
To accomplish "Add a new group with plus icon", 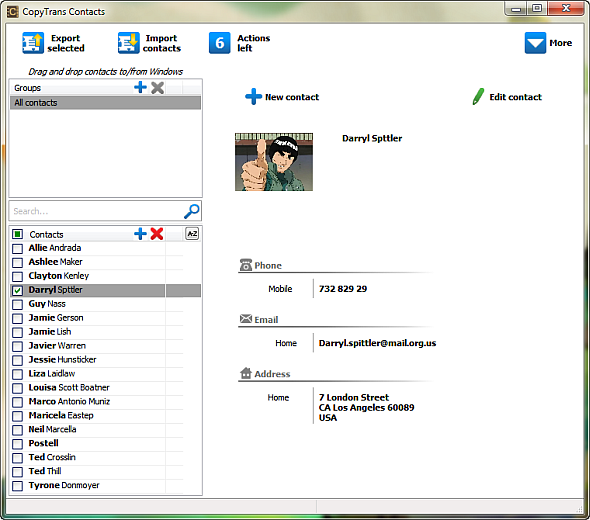I will pos(140,87).
